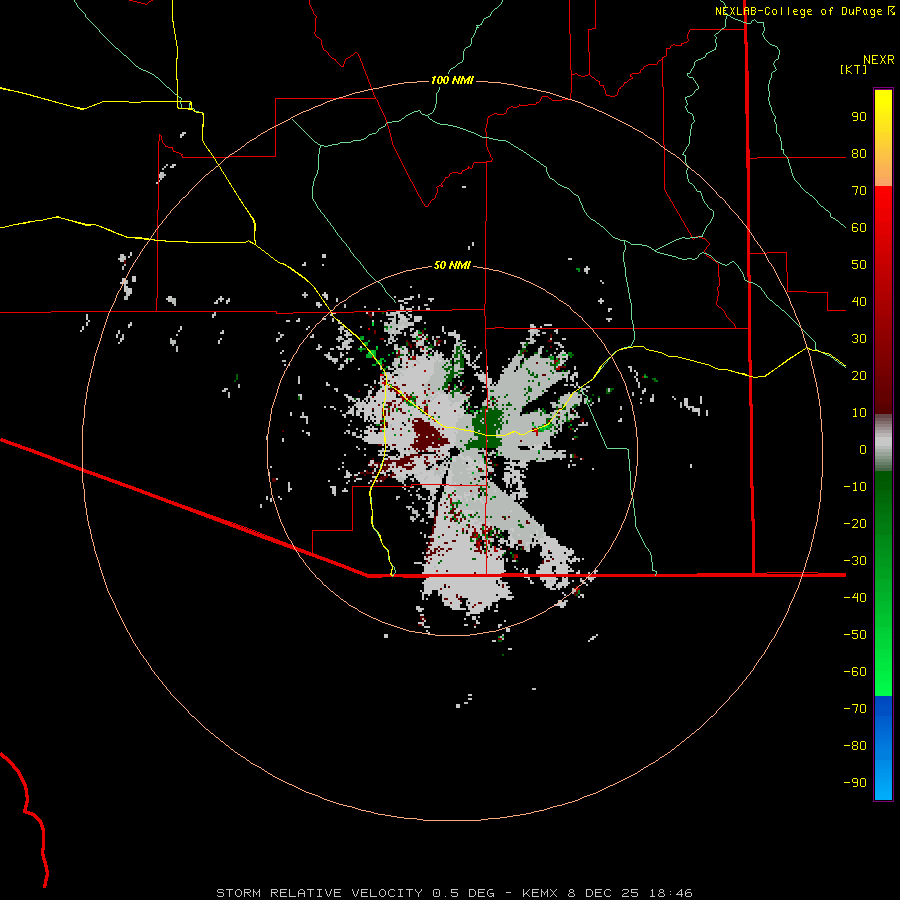Click the KEMX radar site identifier
This screenshot has width=900, height=900.
(541, 893)
